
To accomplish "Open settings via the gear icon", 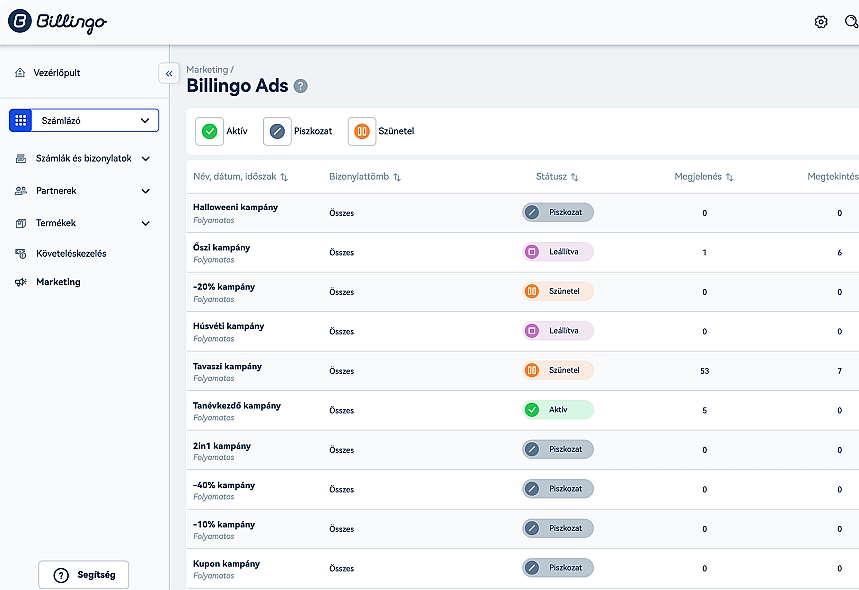I will click(821, 22).
